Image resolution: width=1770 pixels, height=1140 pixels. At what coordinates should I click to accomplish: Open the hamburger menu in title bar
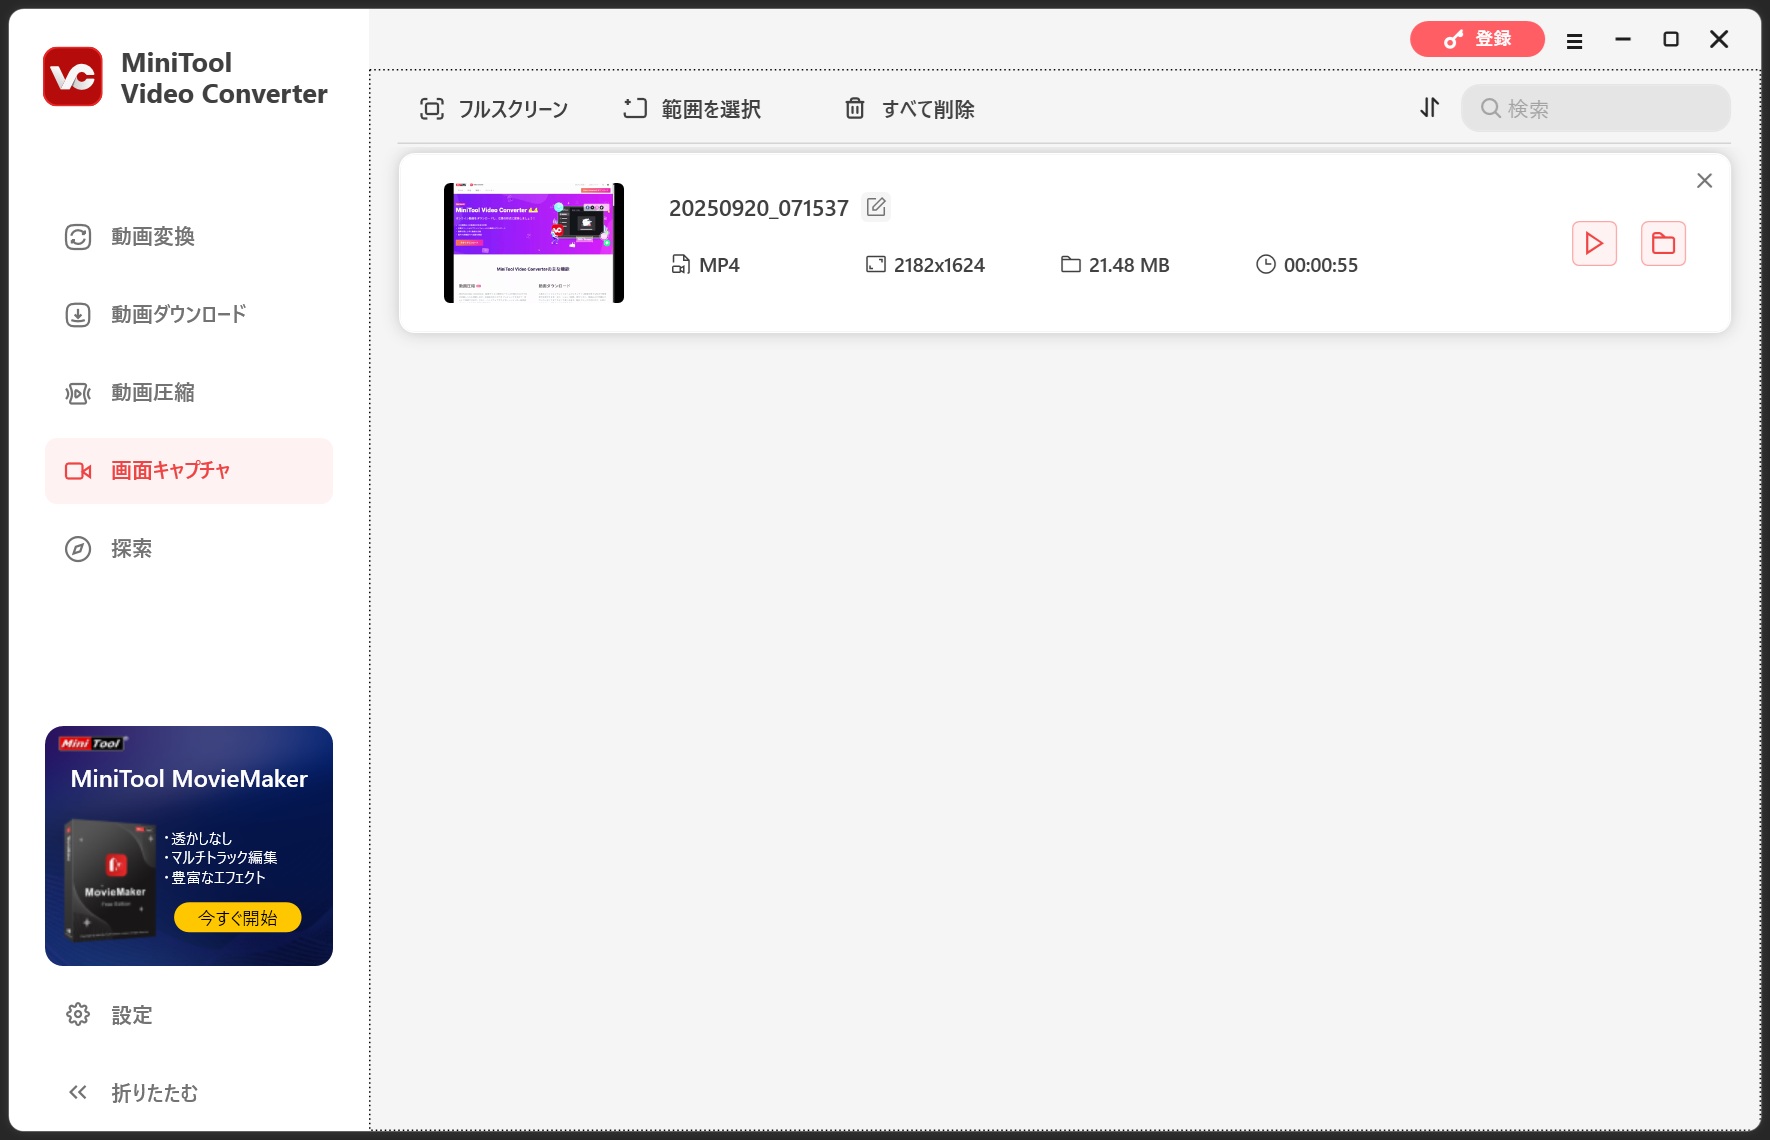point(1574,41)
